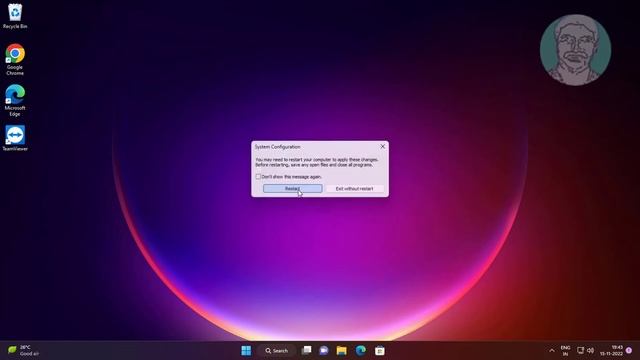The image size is (640, 360).
Task: Select the Google Chrome desktop shortcut
Action: tap(15, 60)
